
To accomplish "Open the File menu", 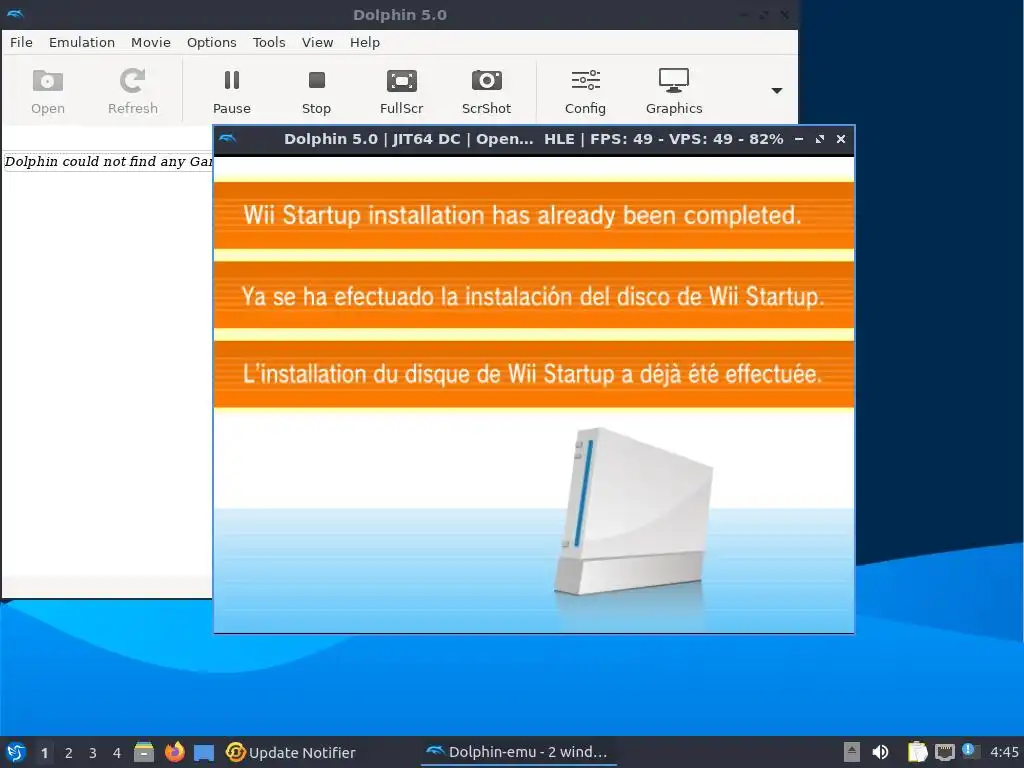I will tap(21, 42).
